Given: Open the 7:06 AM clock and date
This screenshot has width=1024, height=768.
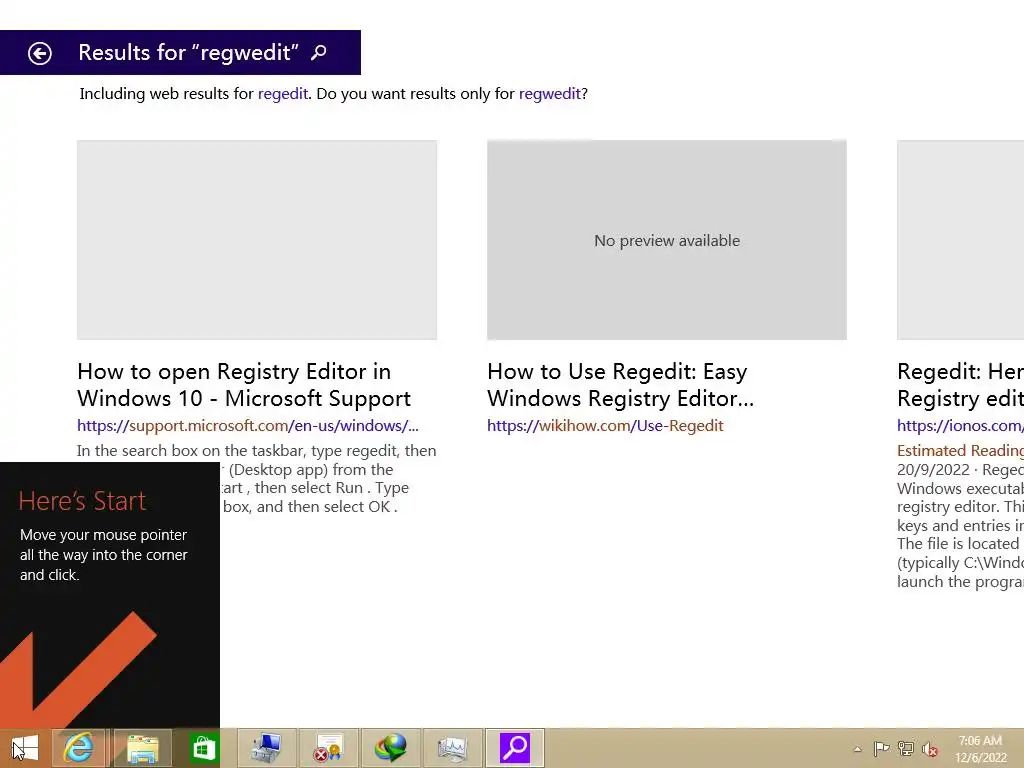Looking at the screenshot, I should click(x=980, y=749).
